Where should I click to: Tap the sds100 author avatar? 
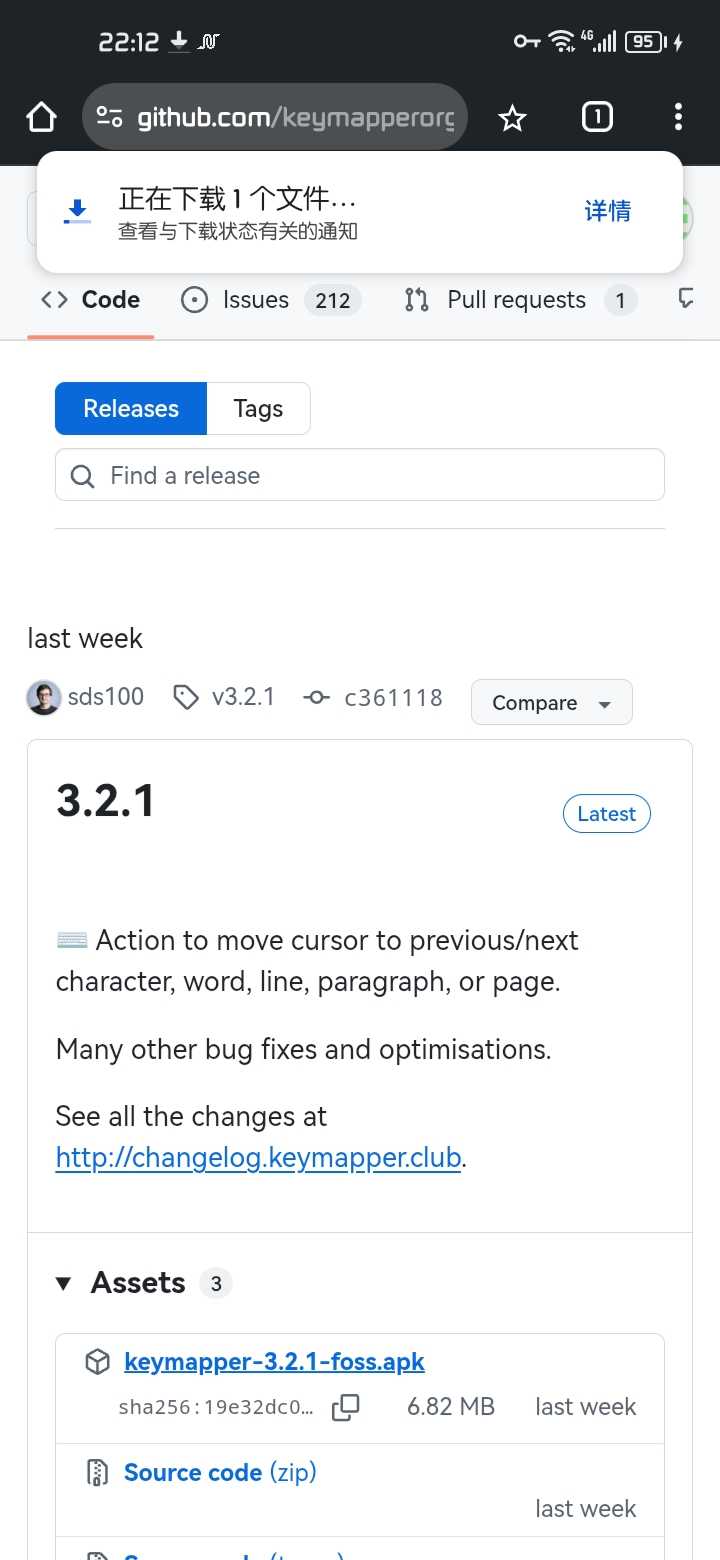click(x=44, y=697)
